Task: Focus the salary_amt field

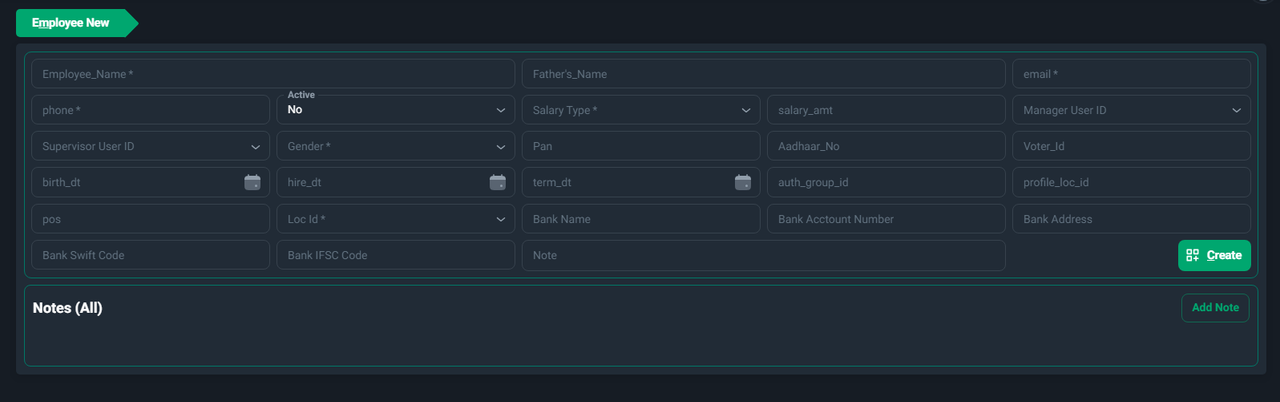Action: [x=886, y=110]
